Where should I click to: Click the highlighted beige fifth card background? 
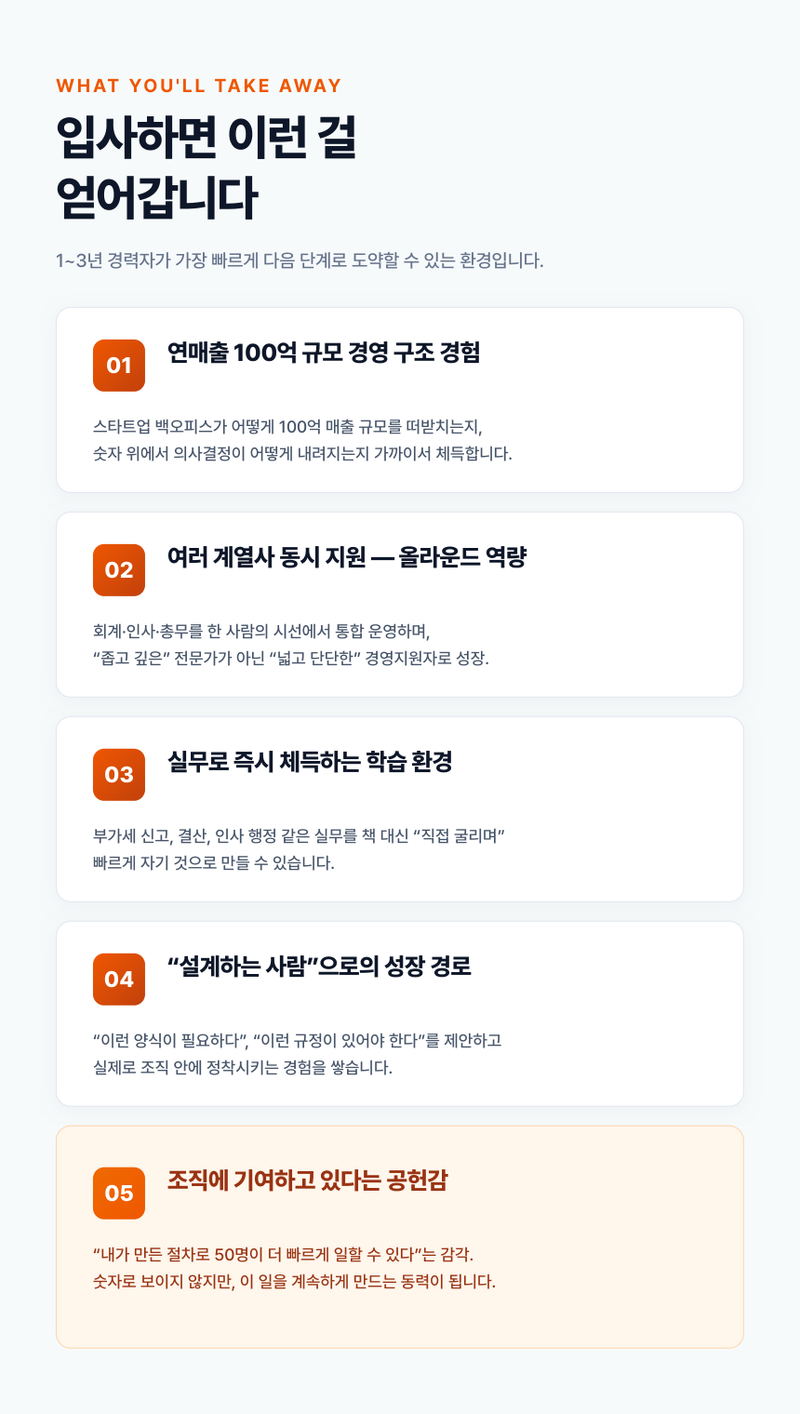coord(400,1237)
